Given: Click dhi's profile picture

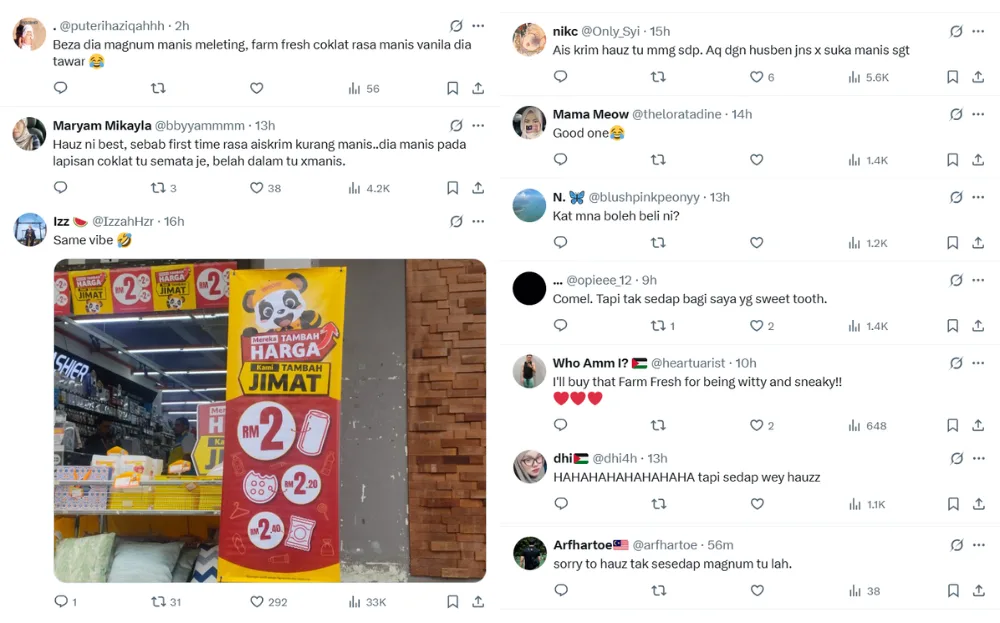Looking at the screenshot, I should point(529,466).
